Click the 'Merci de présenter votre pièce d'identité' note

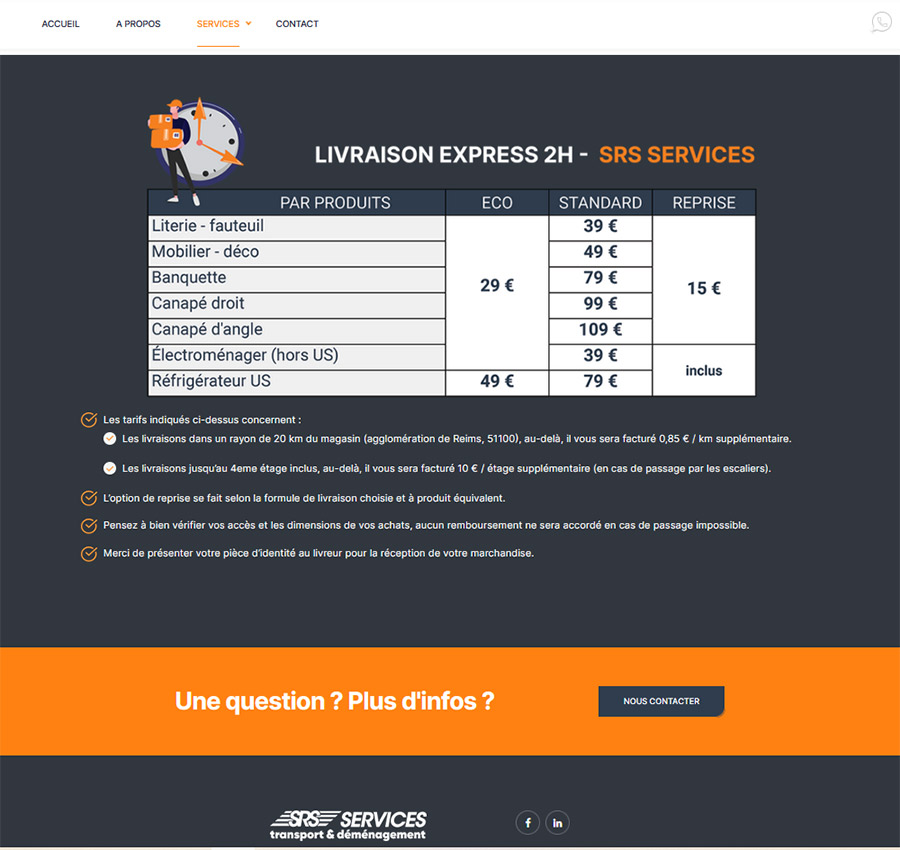319,553
